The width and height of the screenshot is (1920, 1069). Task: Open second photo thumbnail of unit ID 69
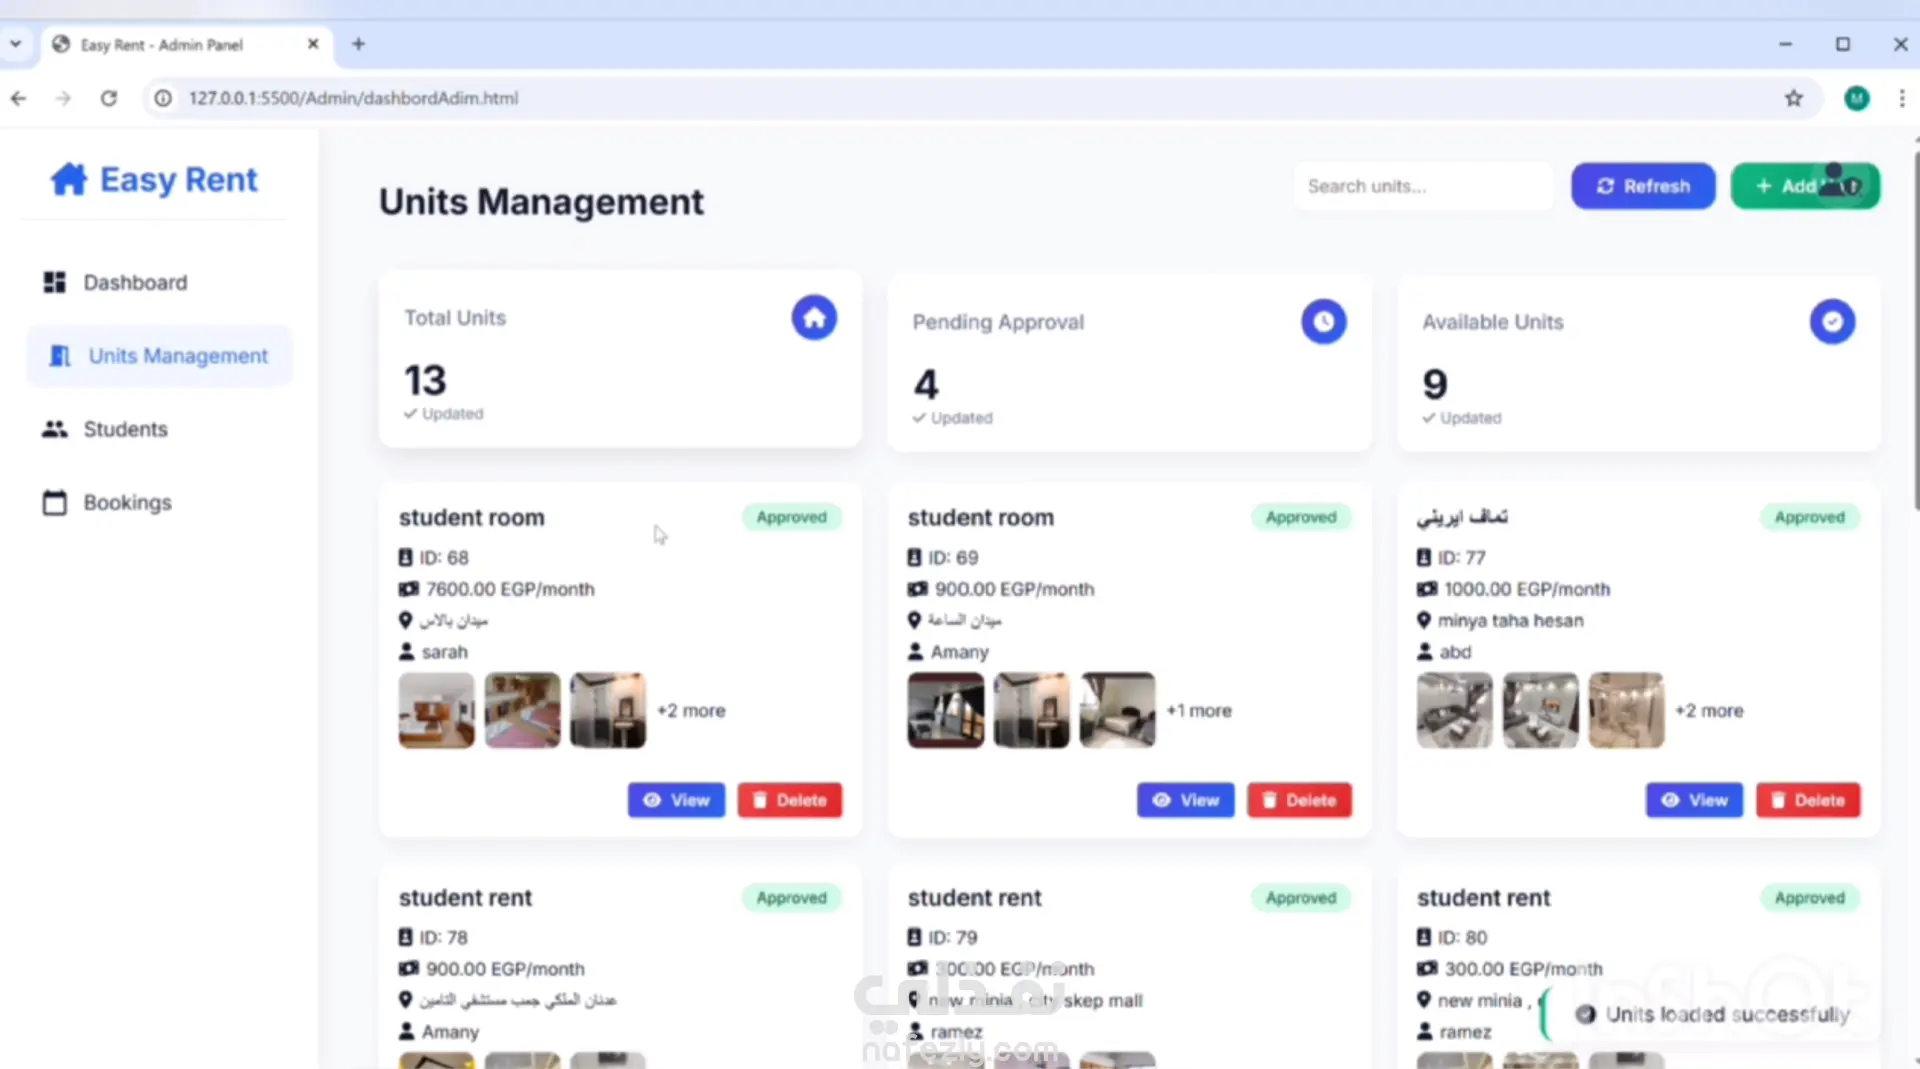tap(1032, 710)
